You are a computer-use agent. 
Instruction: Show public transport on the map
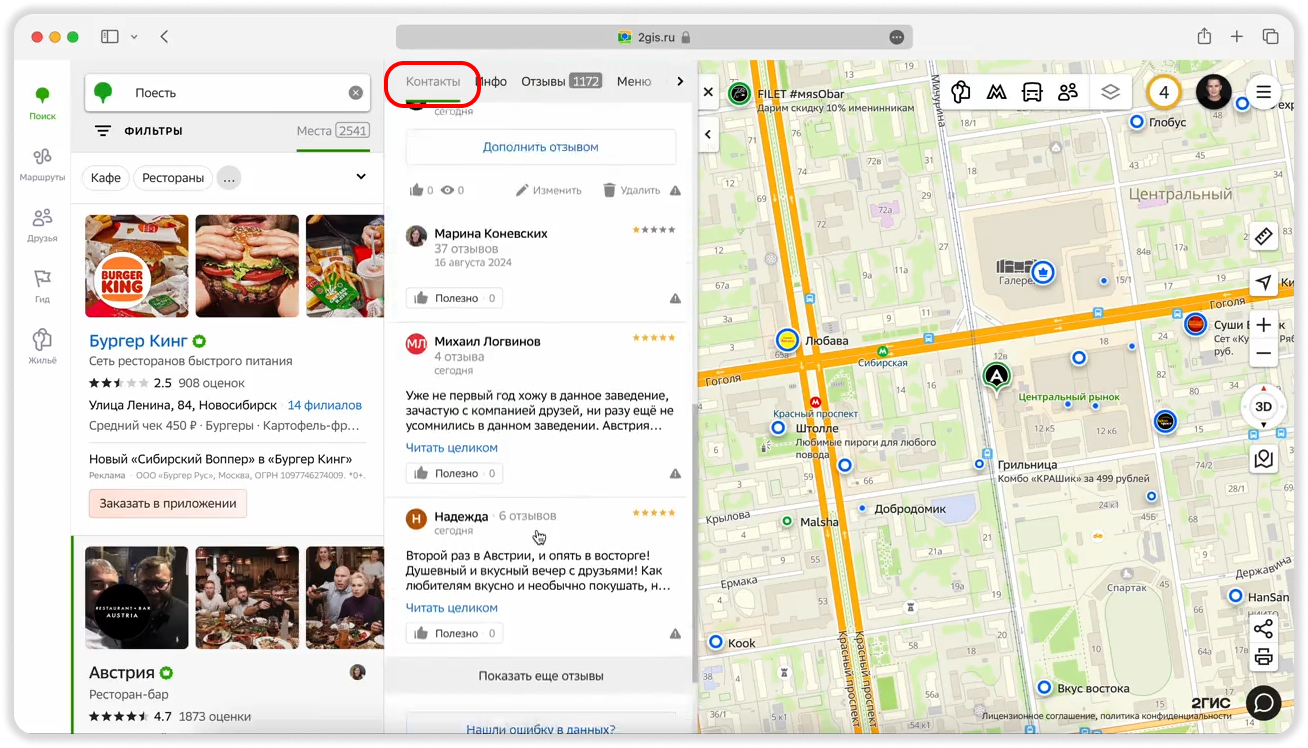1032,92
